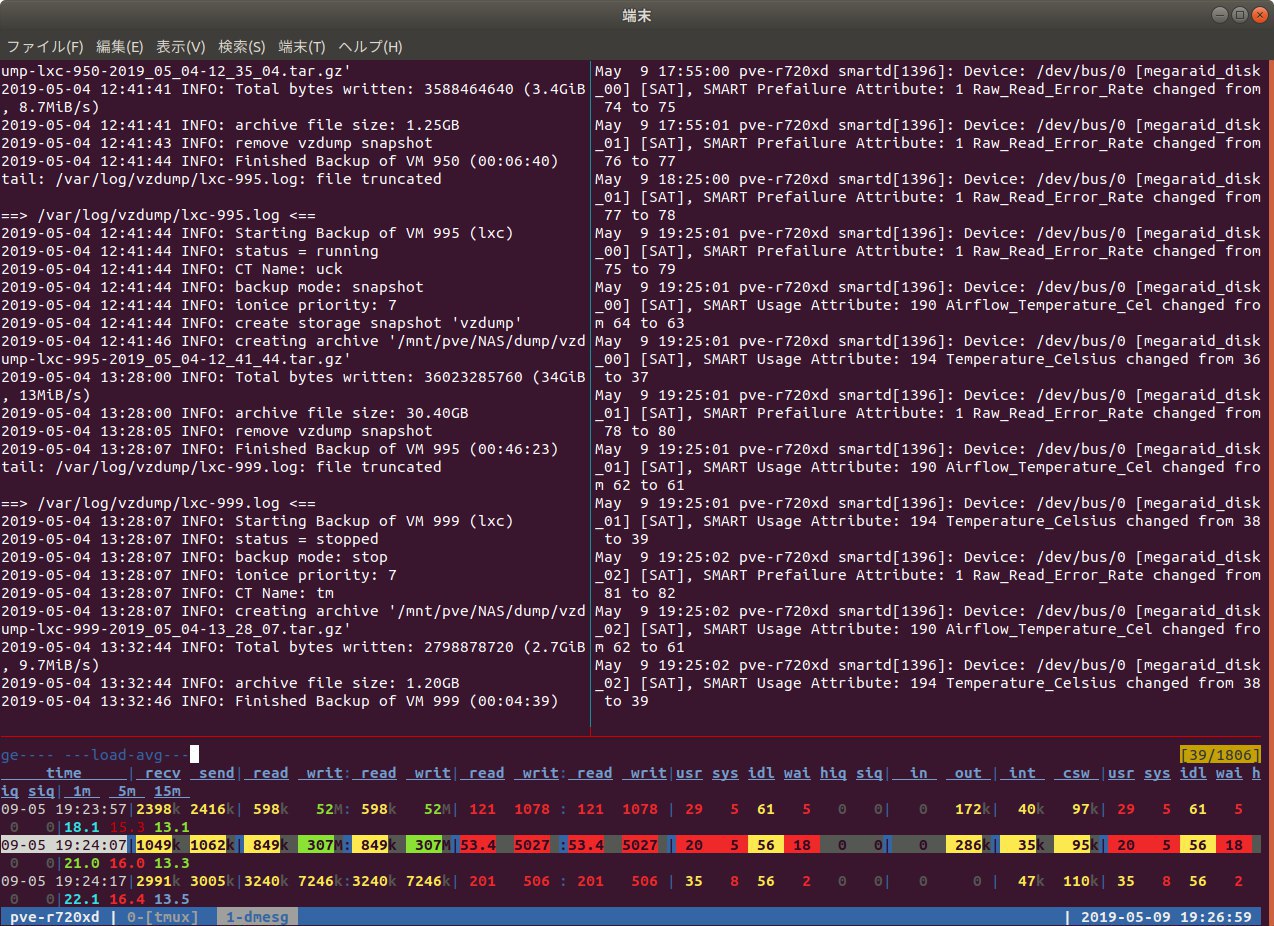Click the 'backup mode: stop' log line

click(x=194, y=557)
